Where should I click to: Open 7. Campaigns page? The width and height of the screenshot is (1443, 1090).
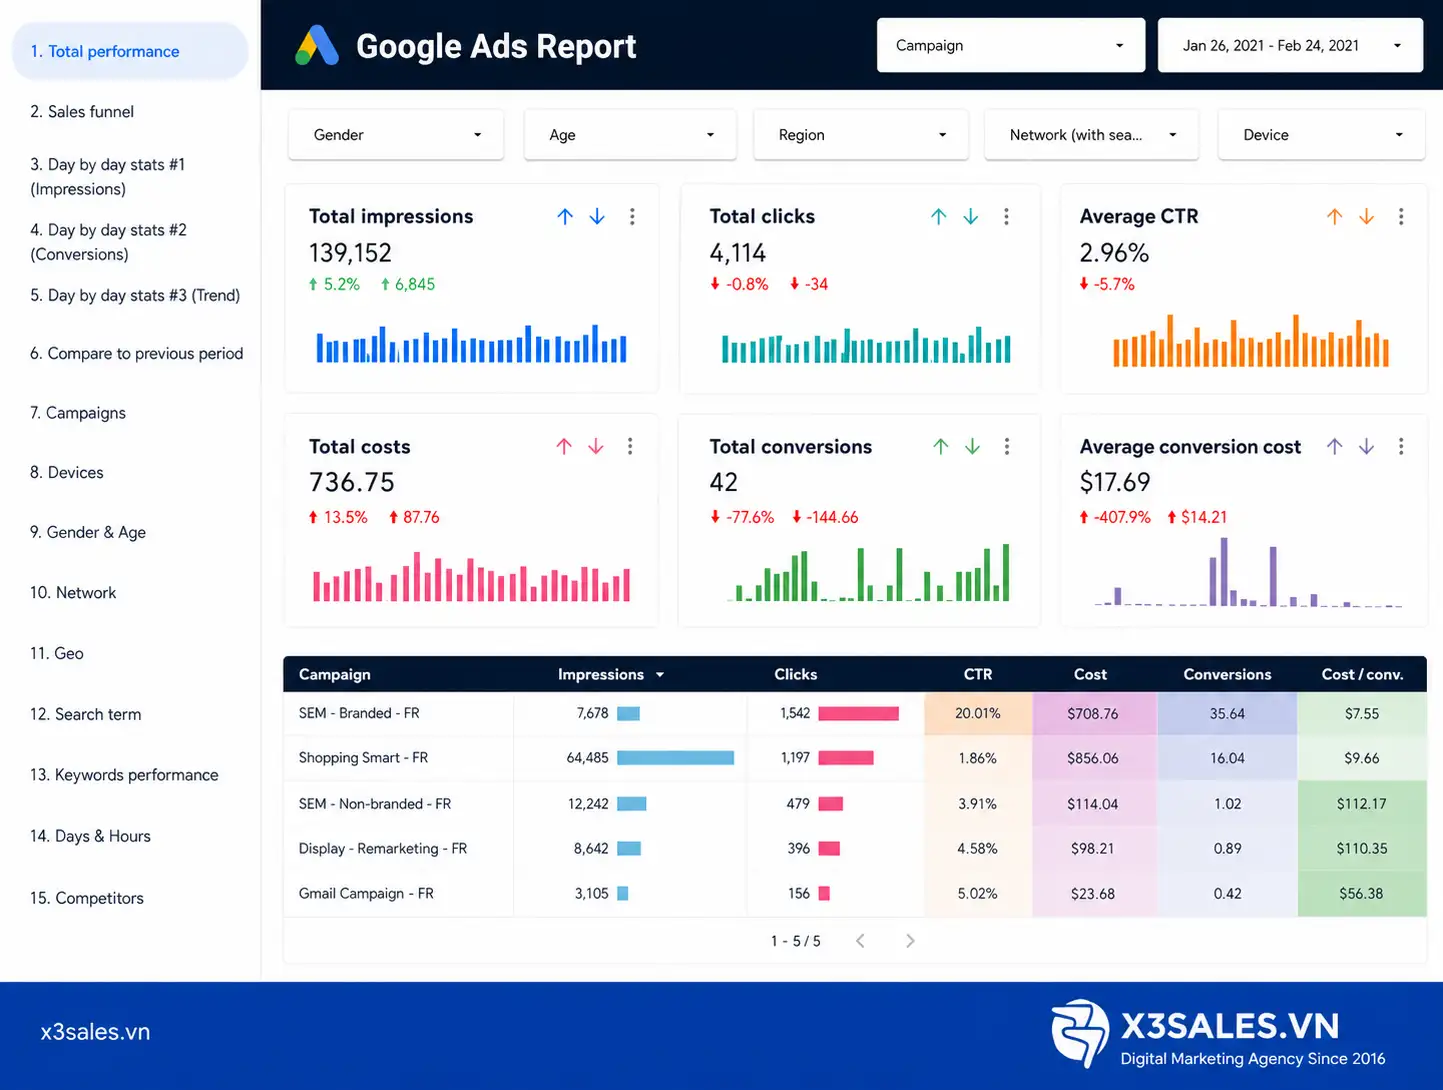click(x=78, y=413)
